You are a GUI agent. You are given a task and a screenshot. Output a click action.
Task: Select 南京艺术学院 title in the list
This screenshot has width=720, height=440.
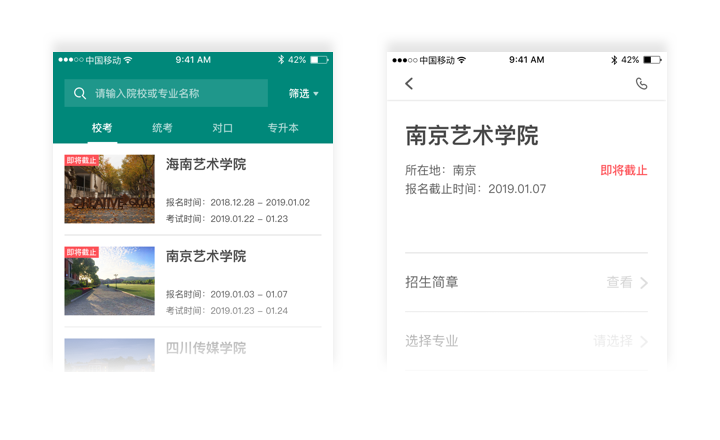[206, 256]
